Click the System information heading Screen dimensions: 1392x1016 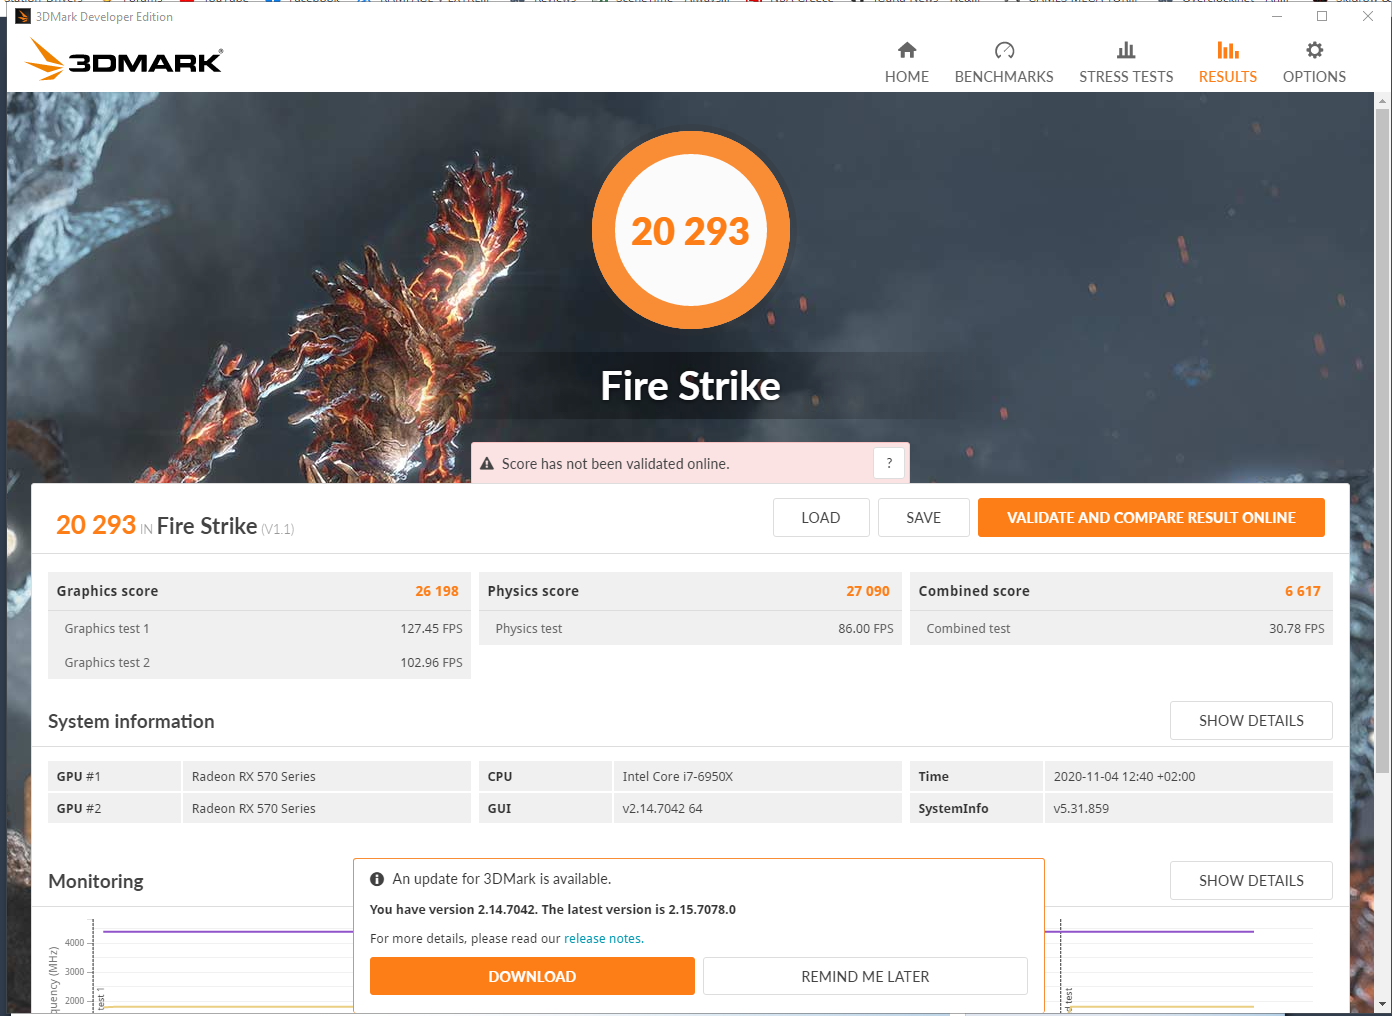[x=131, y=721]
